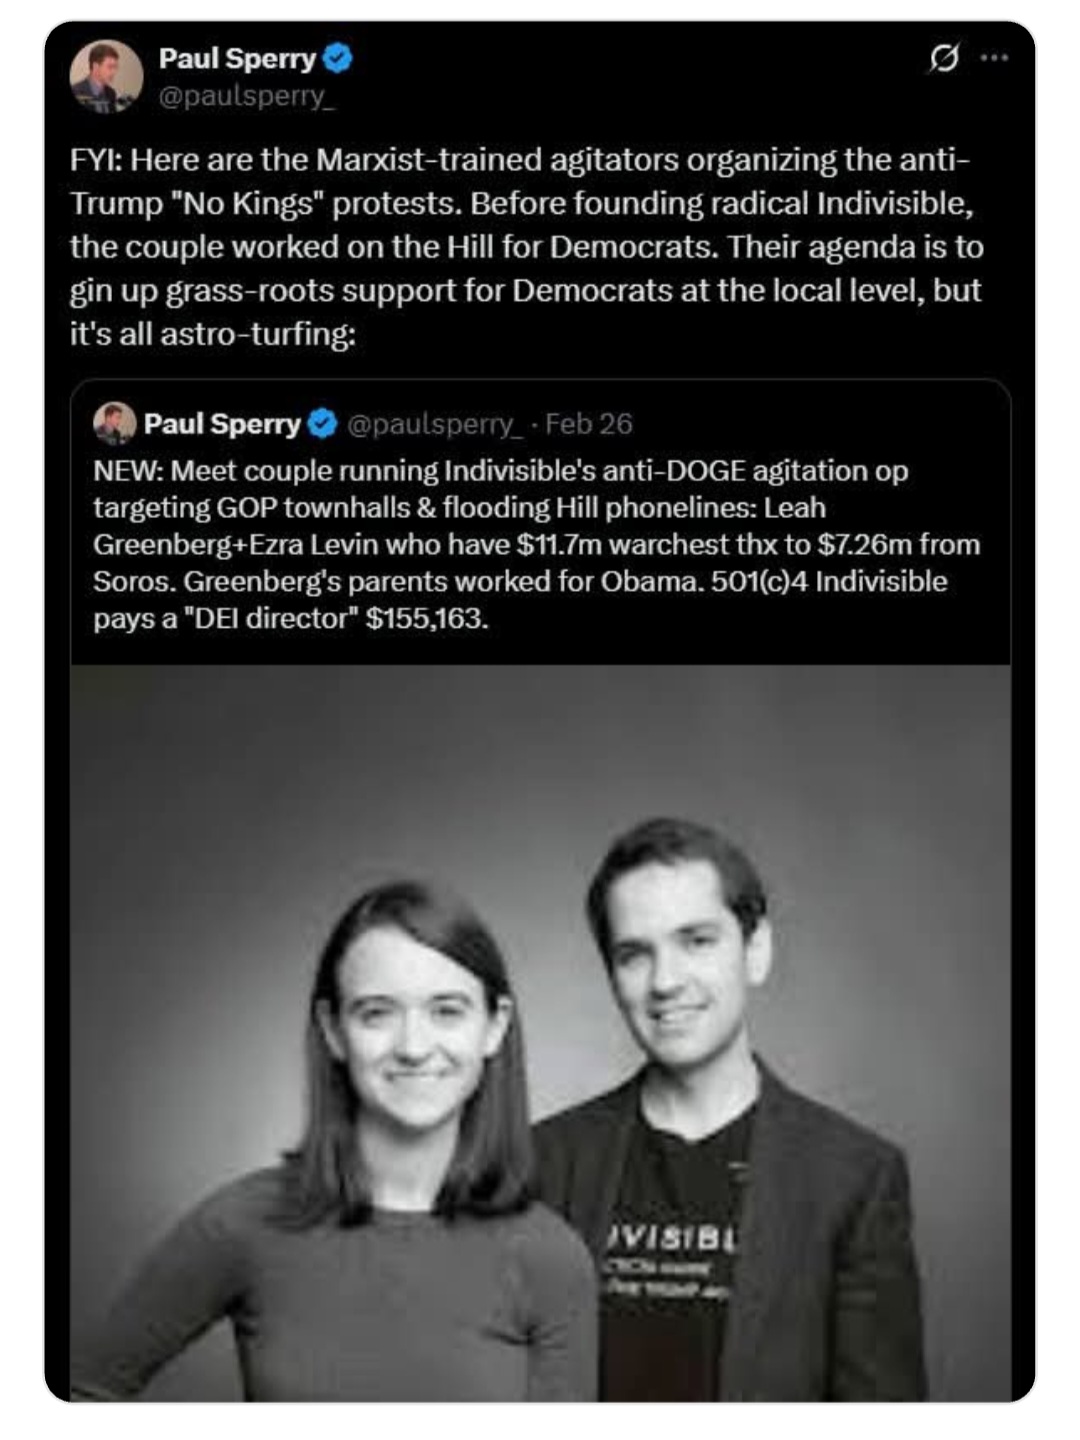
Task: Click Paul Sperry's profile avatar at top
Action: [x=106, y=76]
